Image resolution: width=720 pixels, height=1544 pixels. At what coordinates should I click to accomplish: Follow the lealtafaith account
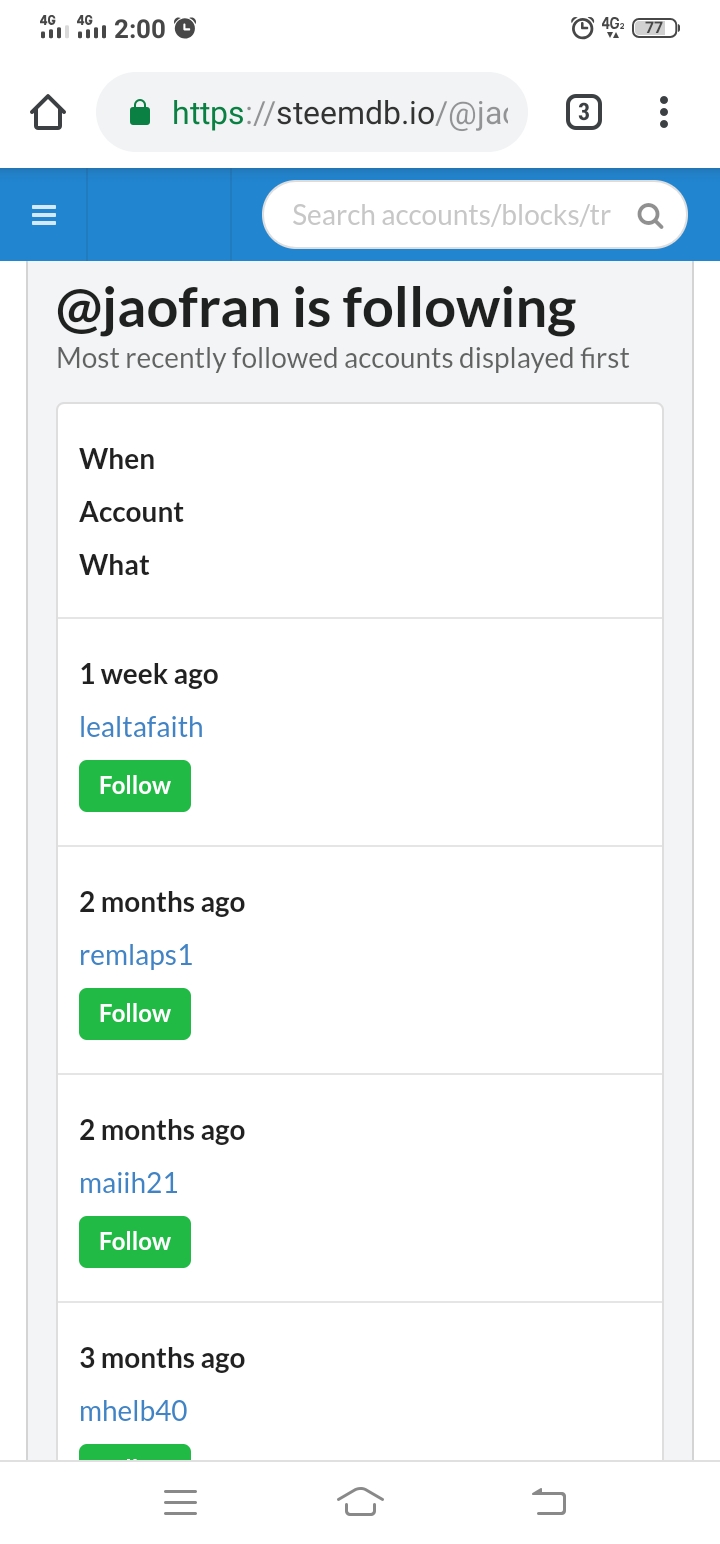click(x=135, y=786)
